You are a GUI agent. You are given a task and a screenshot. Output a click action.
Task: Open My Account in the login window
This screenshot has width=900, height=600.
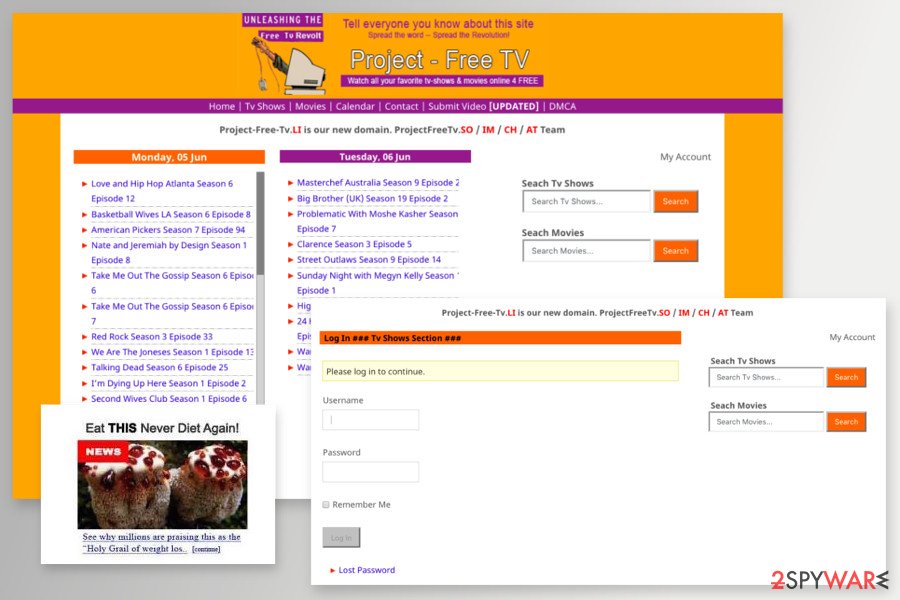(x=852, y=337)
